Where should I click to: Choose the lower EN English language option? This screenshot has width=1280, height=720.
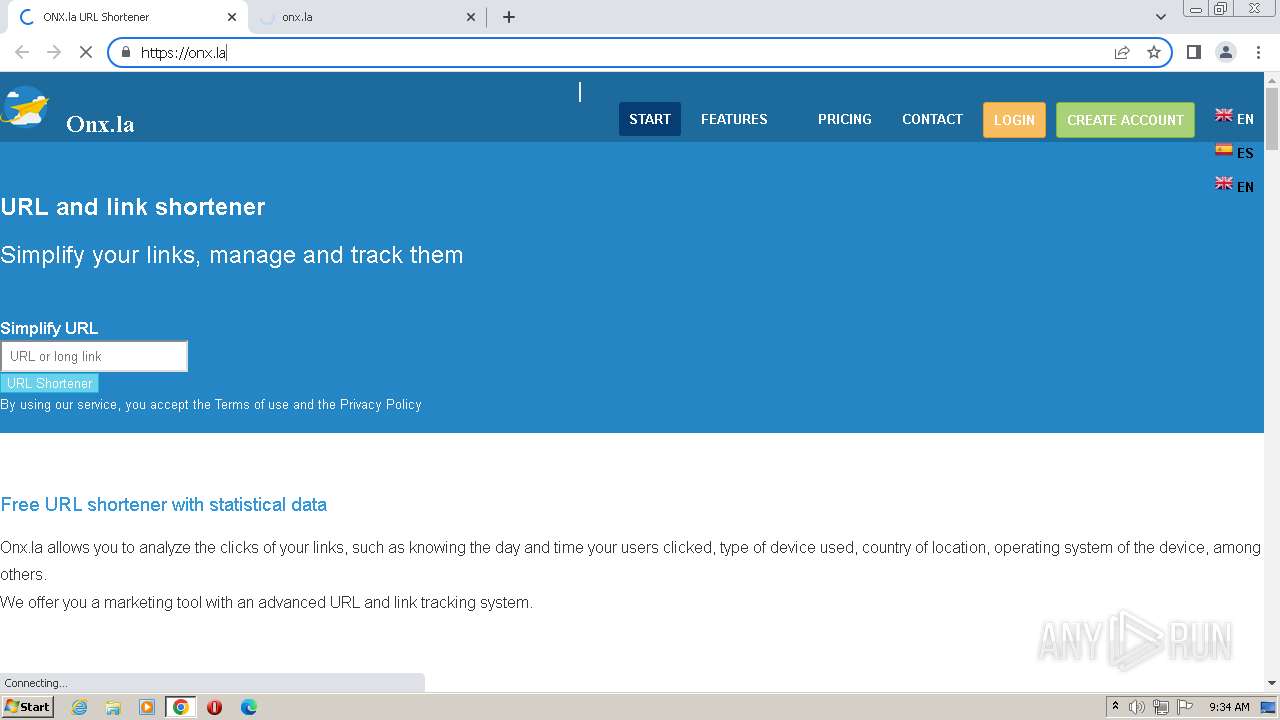(x=1234, y=186)
